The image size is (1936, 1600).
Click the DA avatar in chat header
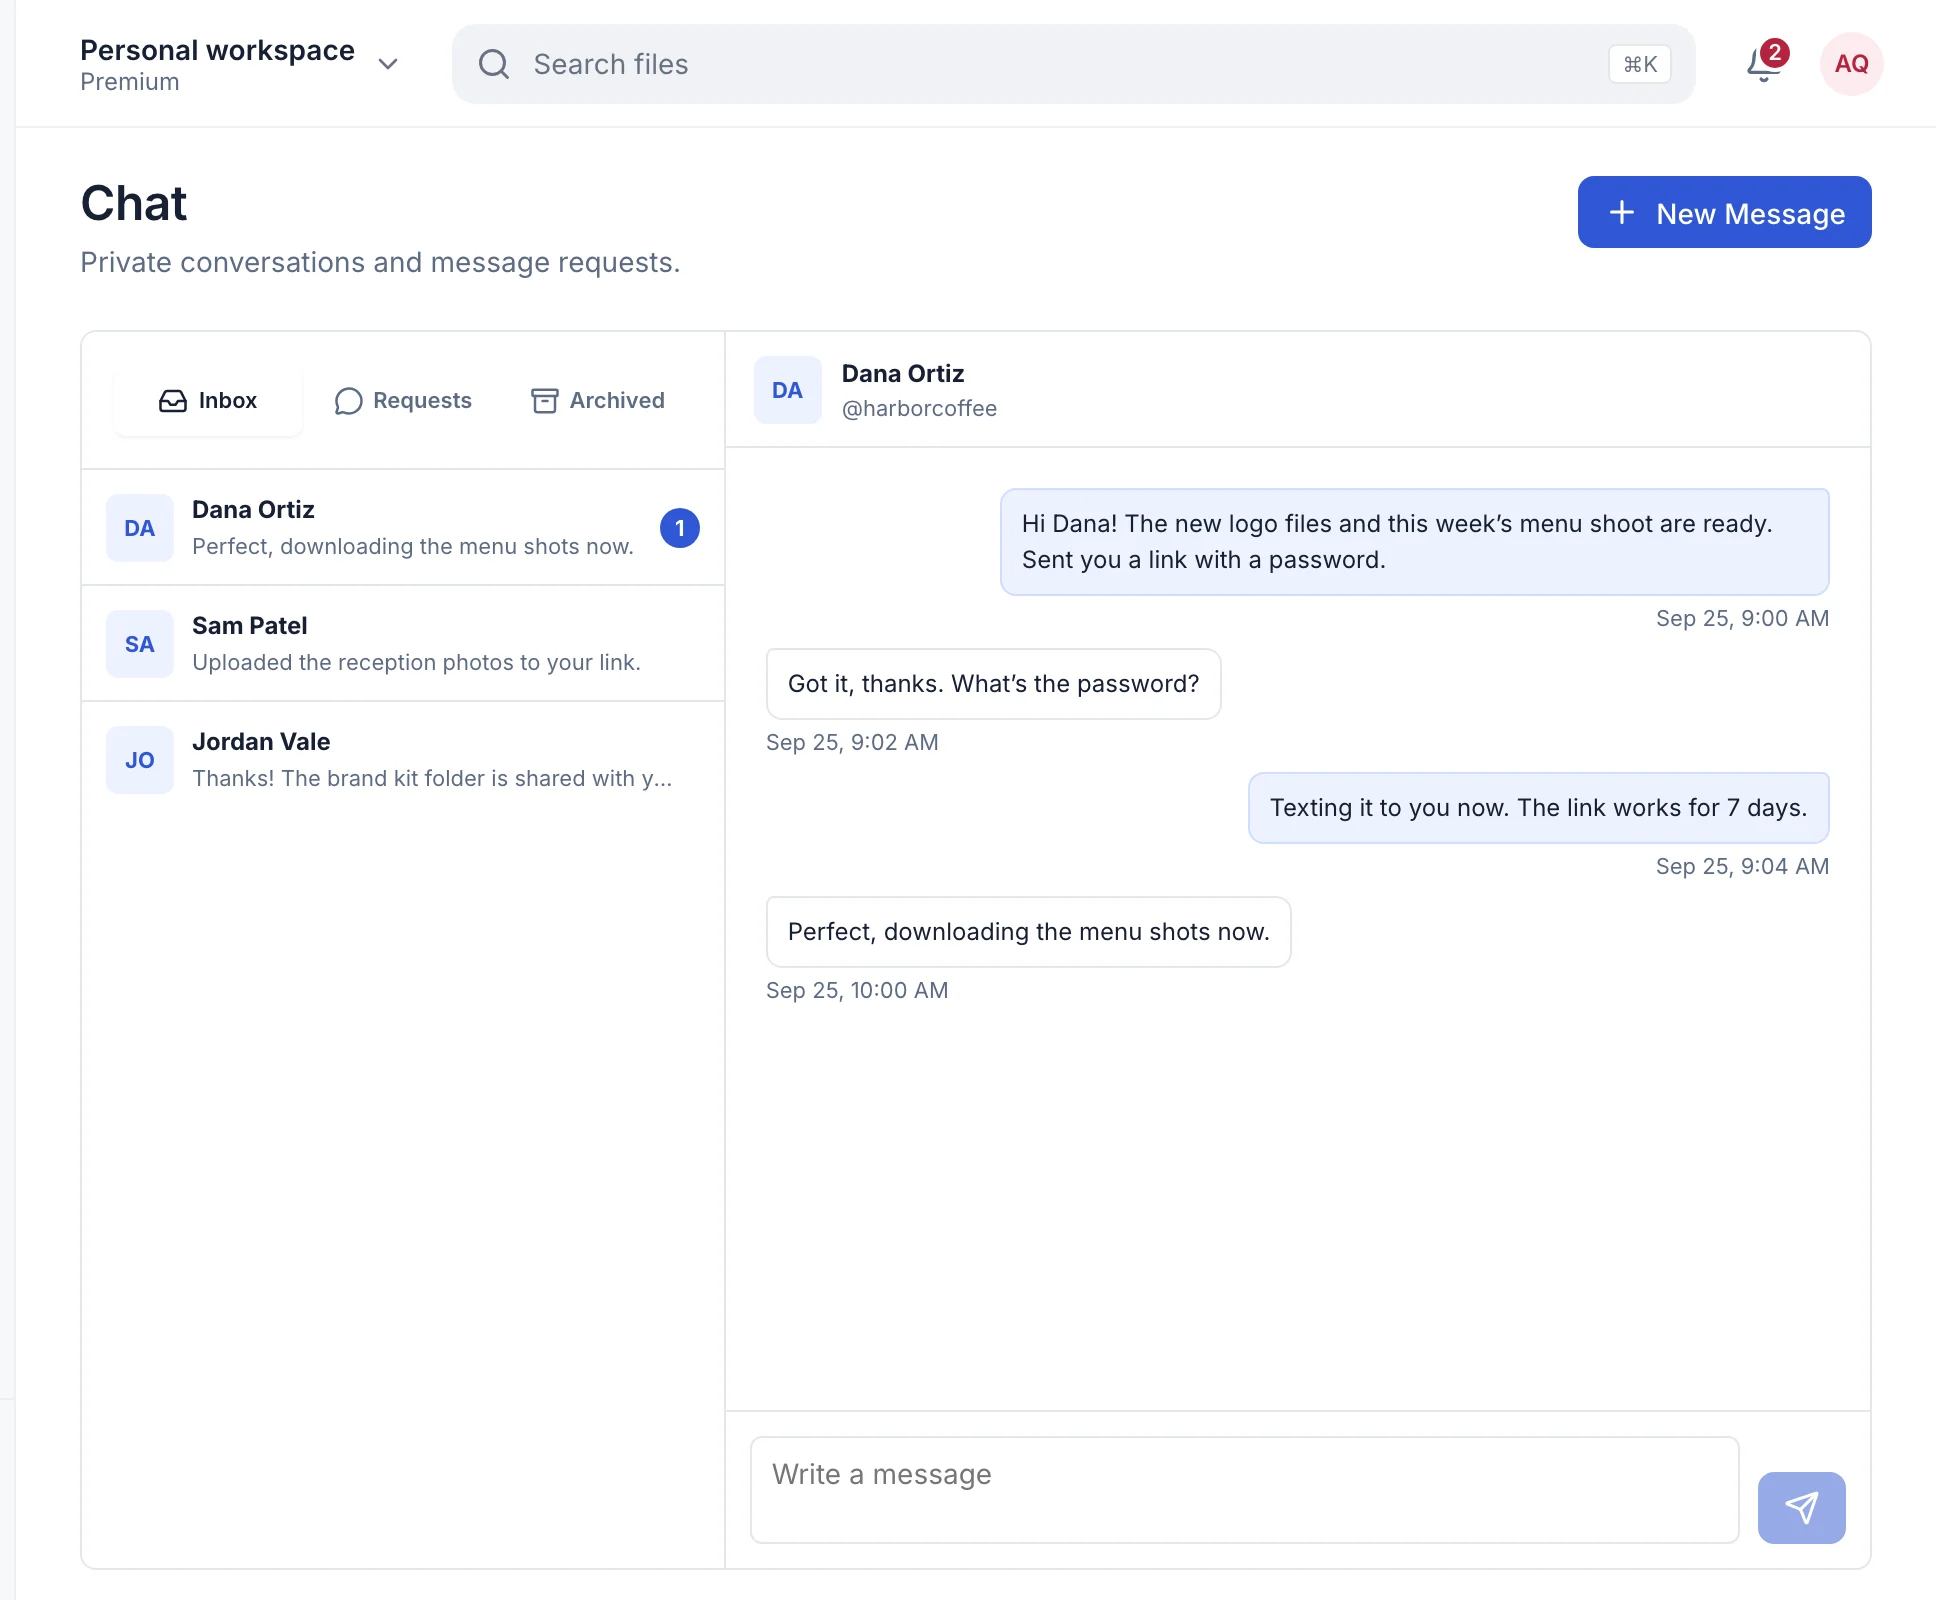click(x=787, y=390)
